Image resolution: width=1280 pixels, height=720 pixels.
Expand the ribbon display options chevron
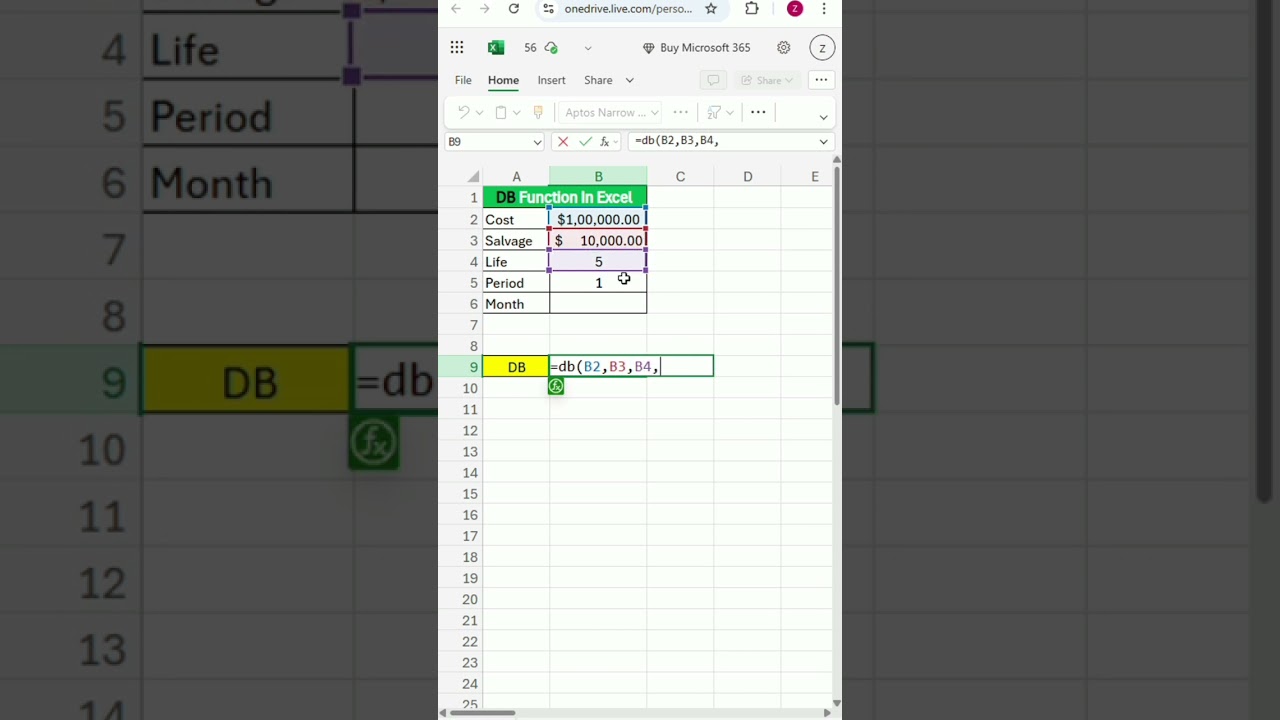tap(823, 116)
